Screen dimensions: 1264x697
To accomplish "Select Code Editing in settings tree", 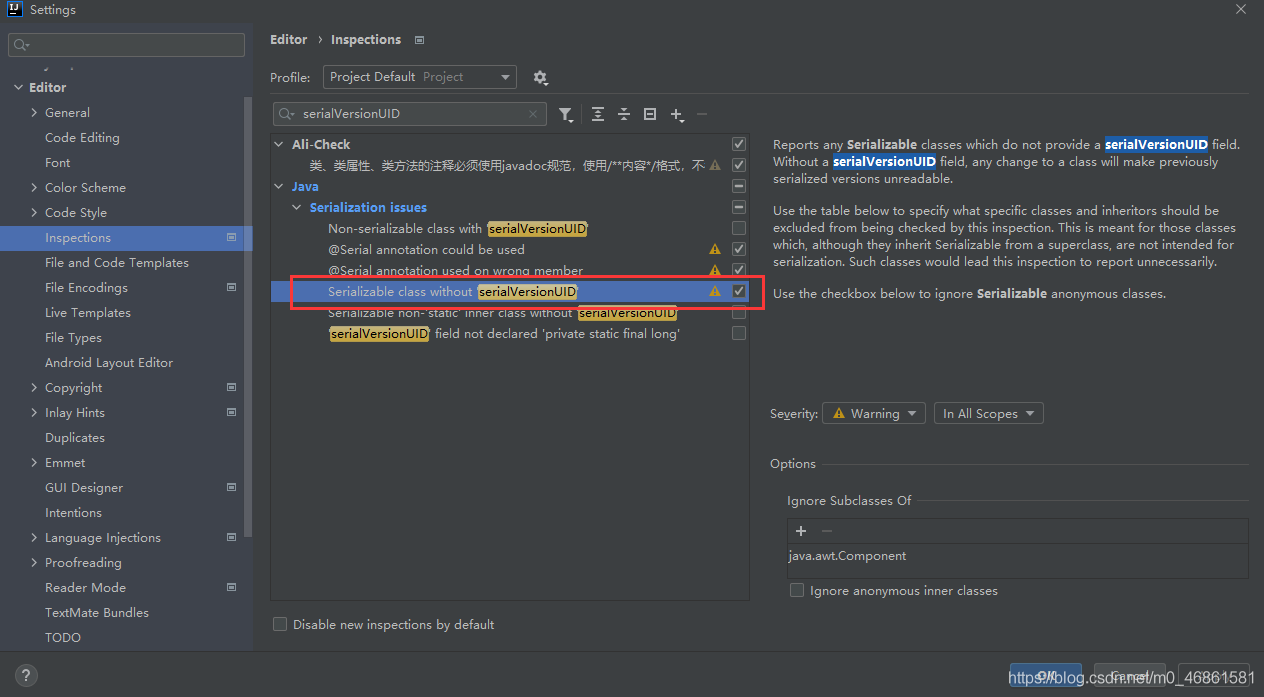I will (82, 138).
